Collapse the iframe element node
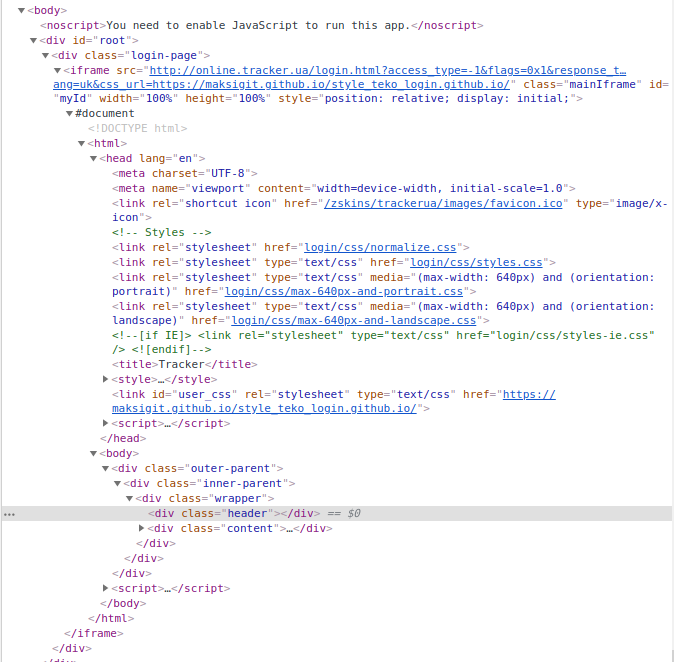674x662 pixels. [57, 71]
